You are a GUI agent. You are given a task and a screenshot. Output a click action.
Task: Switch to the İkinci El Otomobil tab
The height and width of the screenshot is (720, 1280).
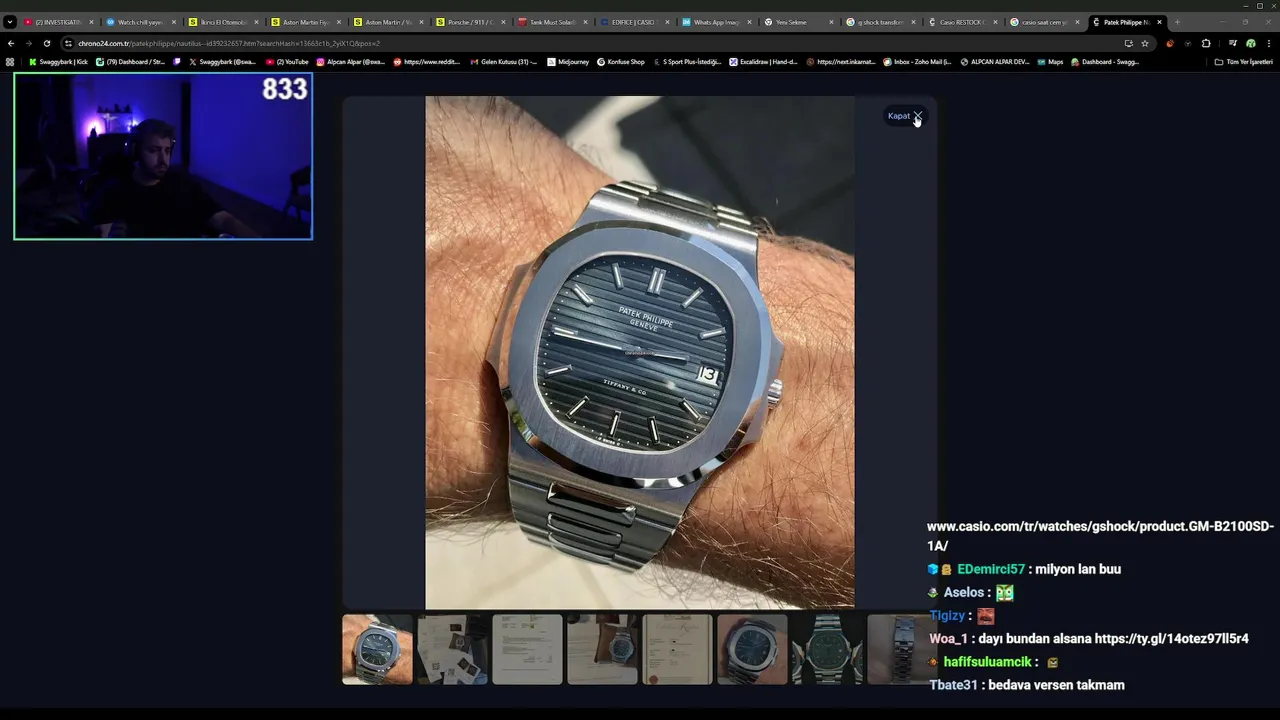tap(222, 22)
